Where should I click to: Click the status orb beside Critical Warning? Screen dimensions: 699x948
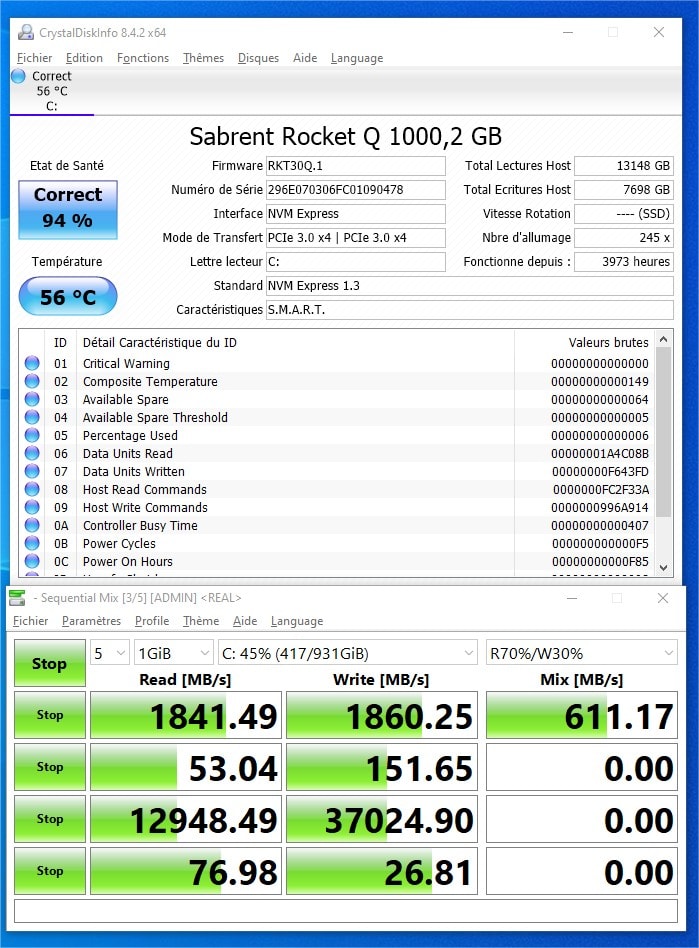pyautogui.click(x=32, y=364)
